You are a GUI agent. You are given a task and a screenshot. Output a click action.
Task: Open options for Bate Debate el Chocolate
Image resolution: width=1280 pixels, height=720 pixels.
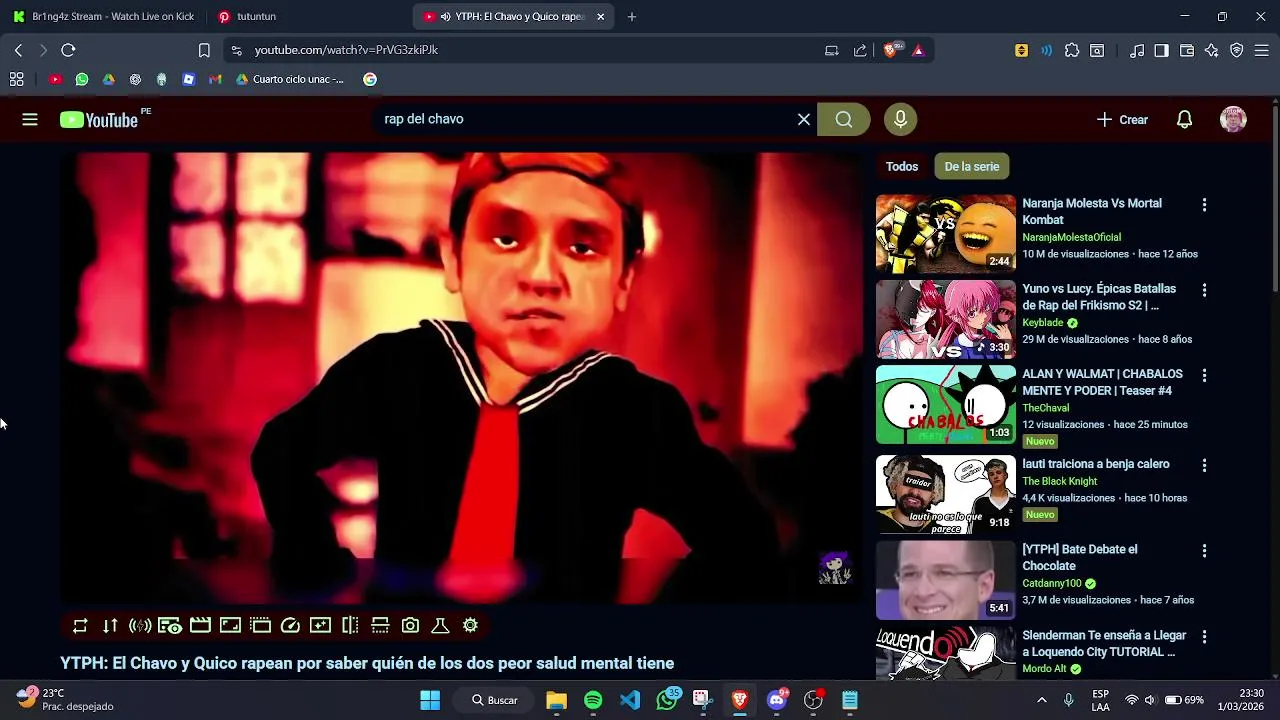1204,551
